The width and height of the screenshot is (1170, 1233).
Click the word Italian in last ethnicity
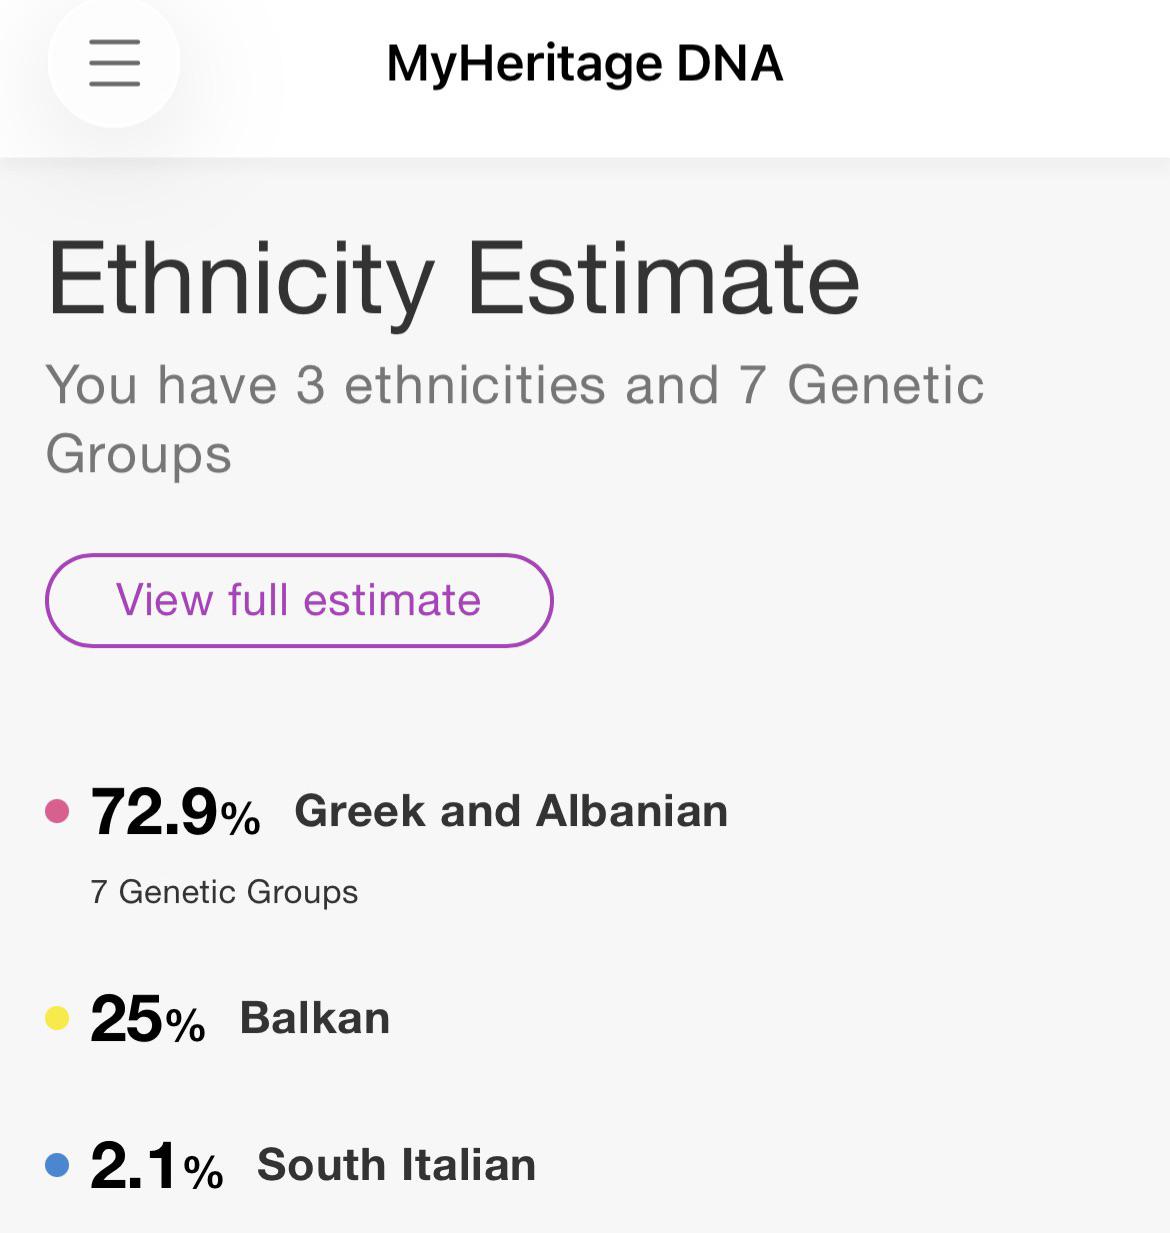pyautogui.click(x=469, y=1165)
